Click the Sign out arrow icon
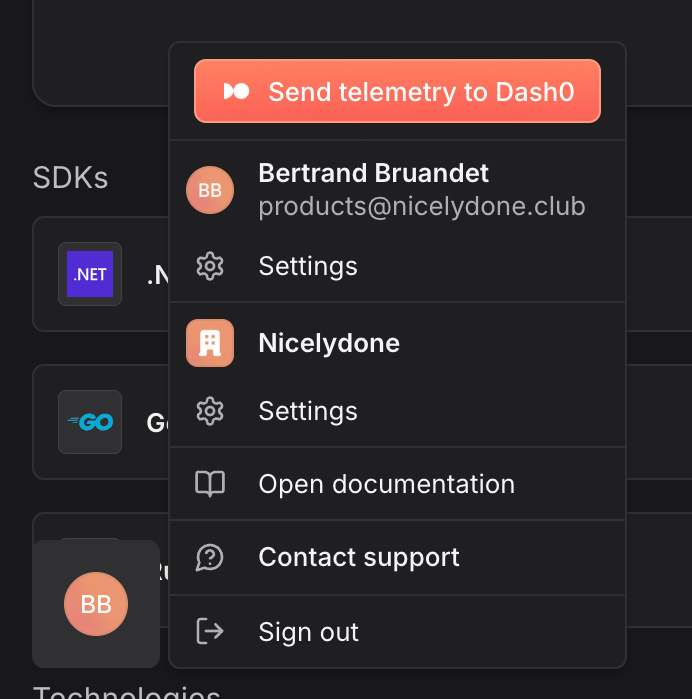Screen dimensions: 692x699 click(x=210, y=631)
